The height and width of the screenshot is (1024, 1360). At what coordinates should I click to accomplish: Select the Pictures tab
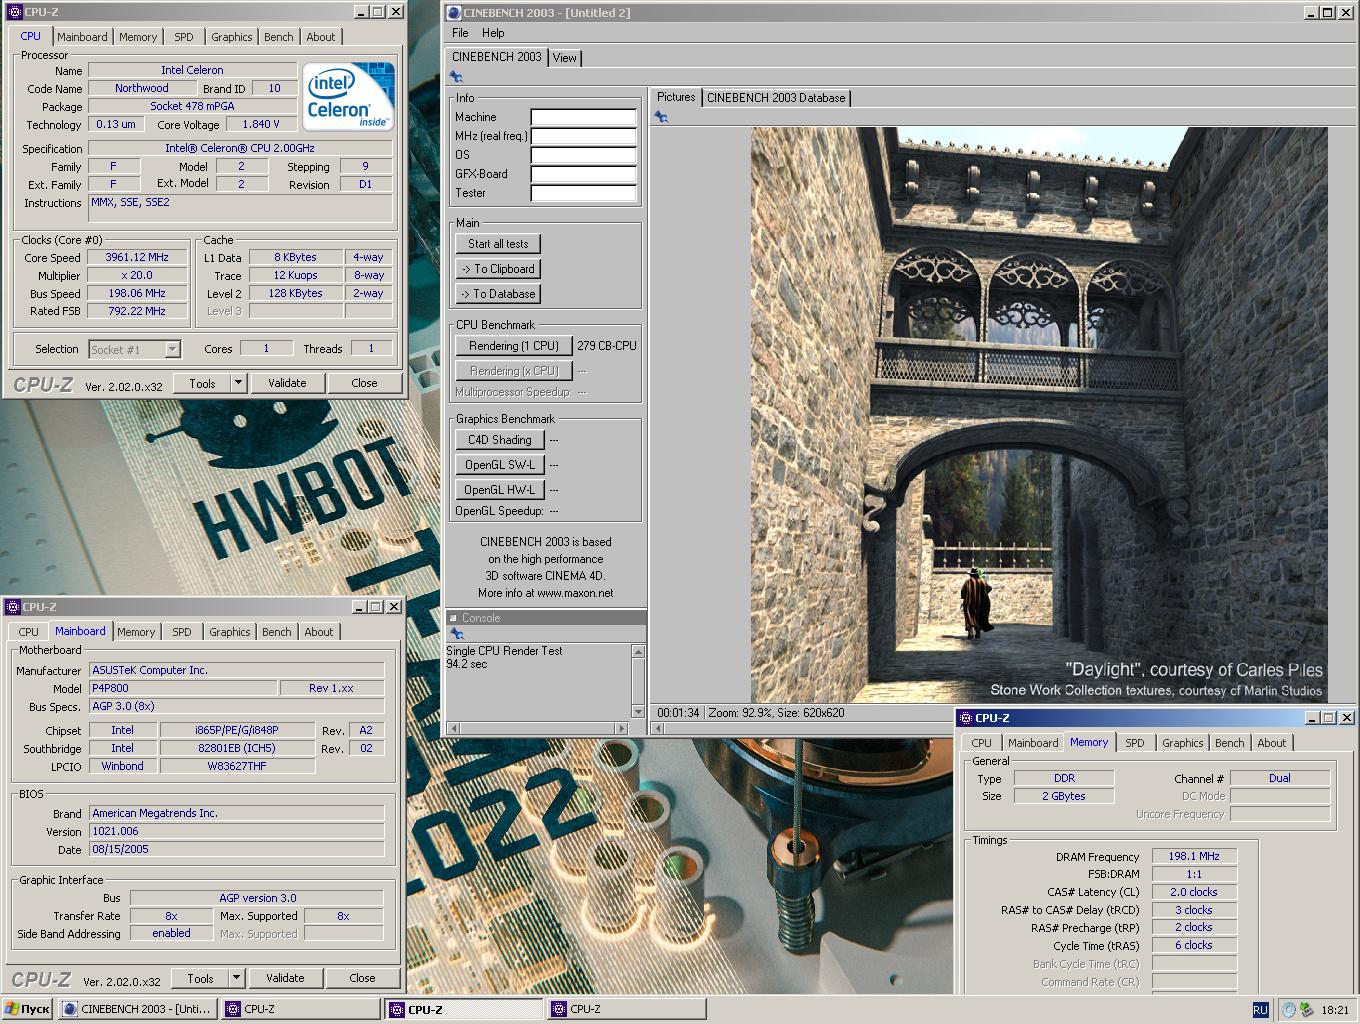click(676, 97)
